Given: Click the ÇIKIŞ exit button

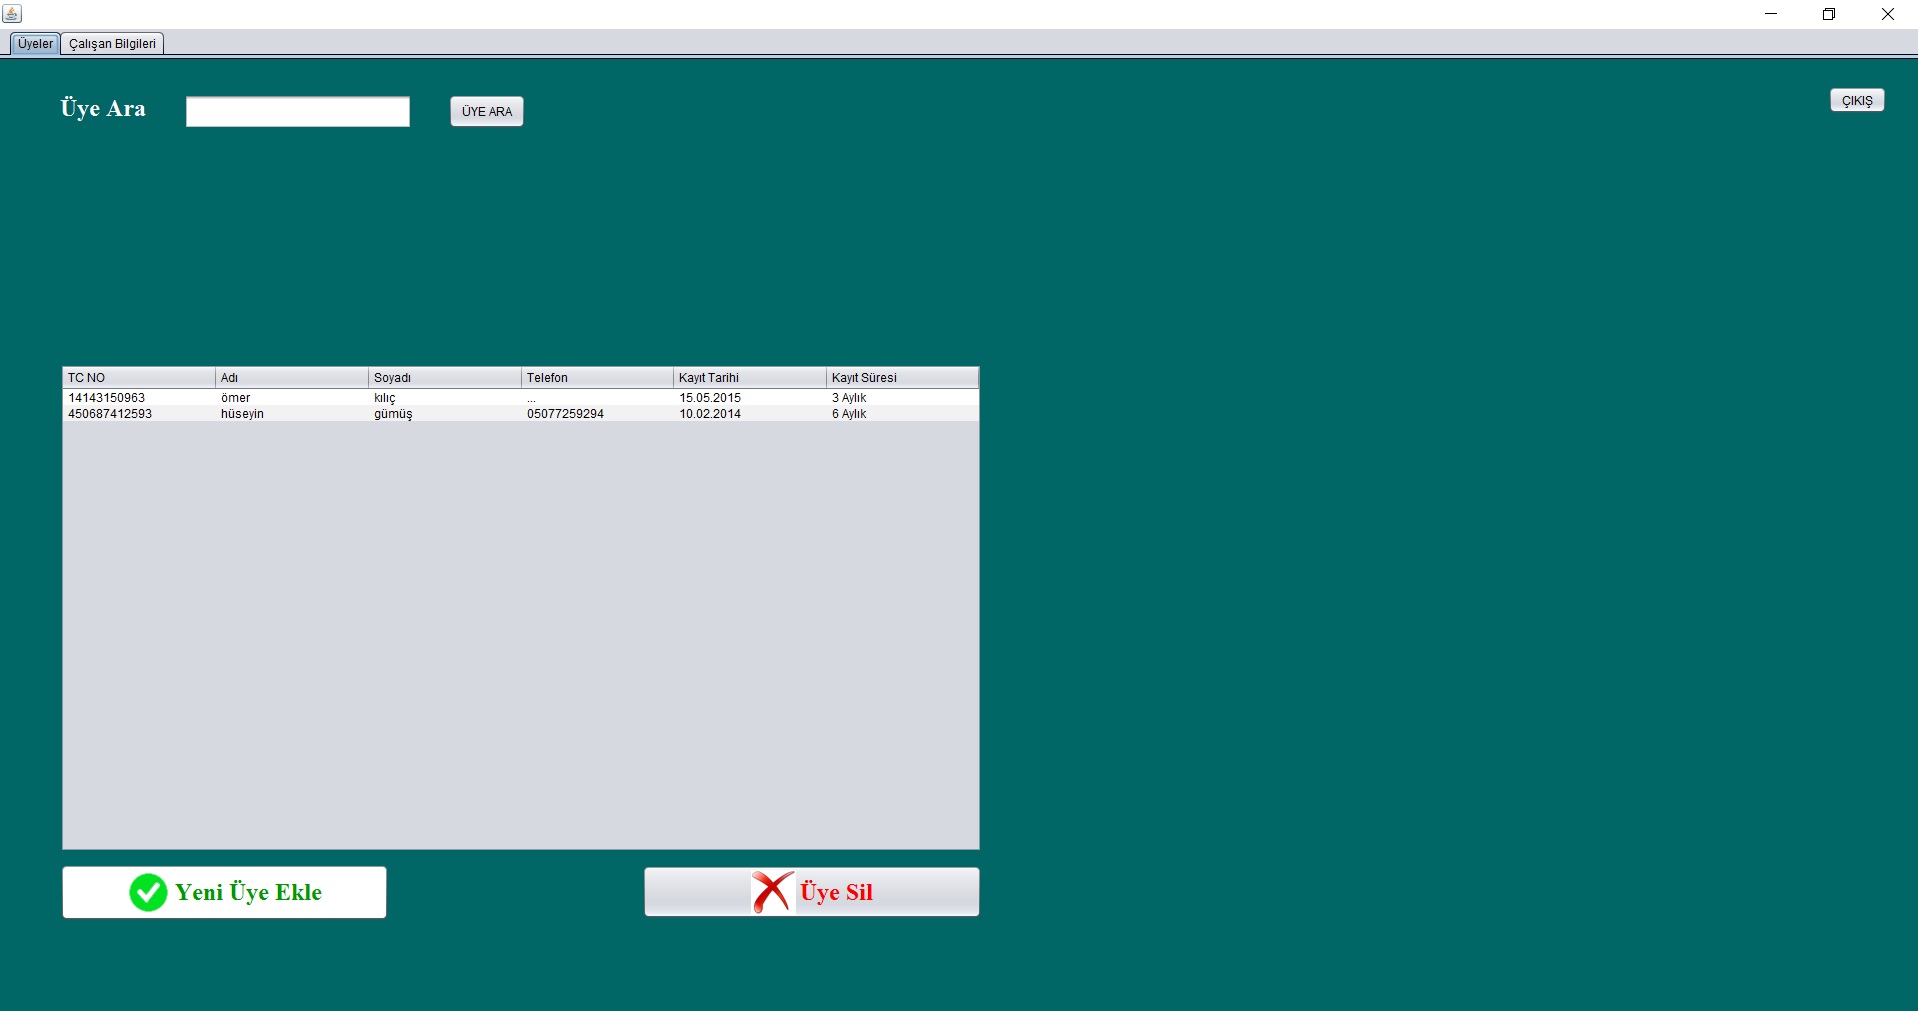Looking at the screenshot, I should (1856, 101).
